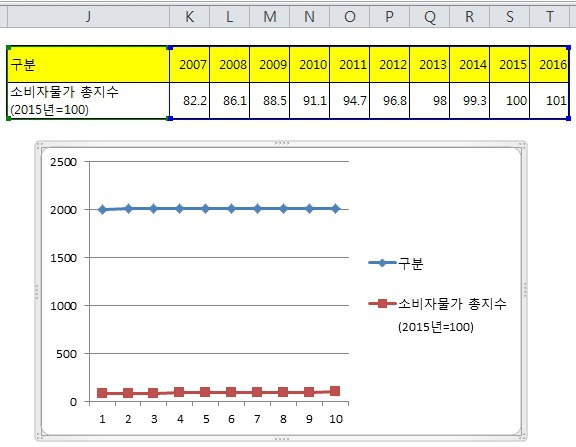Select column header N
The image size is (576, 447).
click(310, 17)
